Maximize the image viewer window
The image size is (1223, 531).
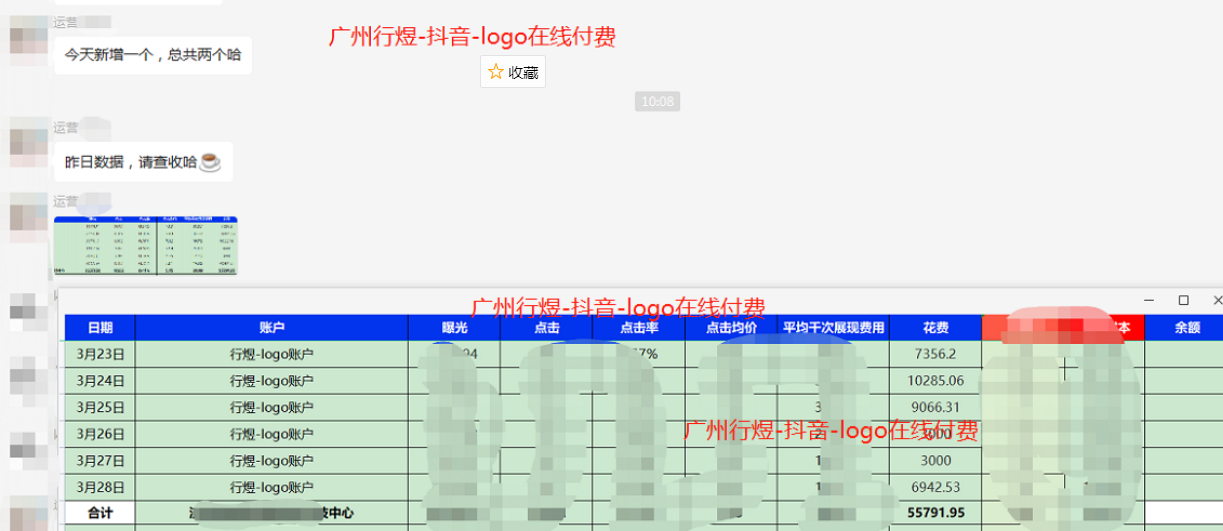pos(1184,300)
